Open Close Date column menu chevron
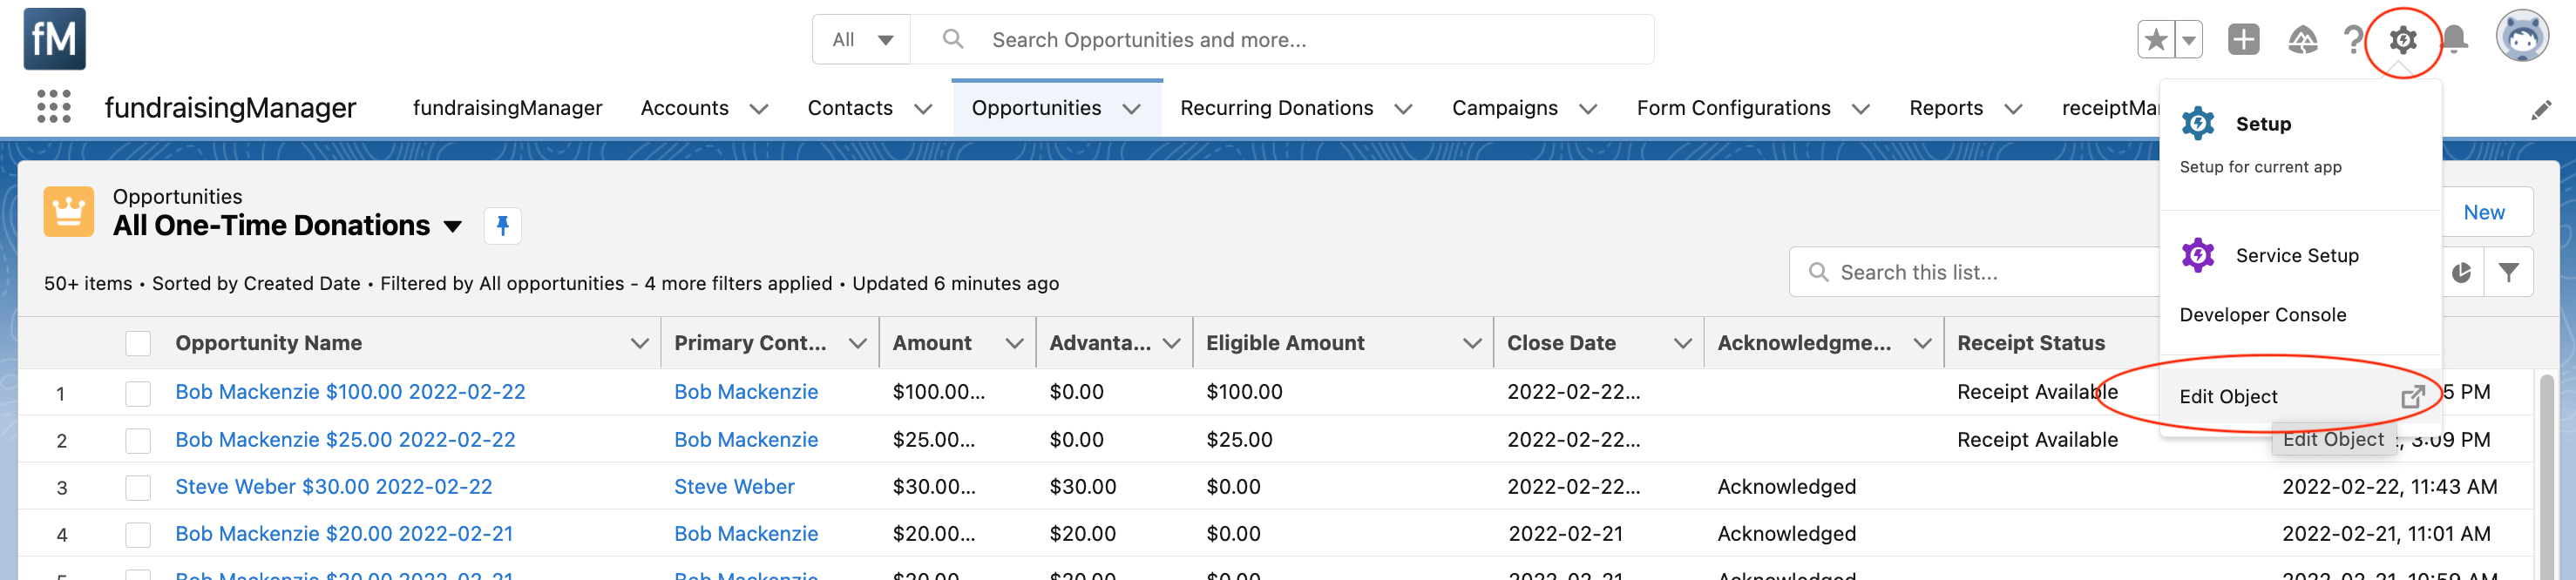2576x580 pixels. [1682, 343]
